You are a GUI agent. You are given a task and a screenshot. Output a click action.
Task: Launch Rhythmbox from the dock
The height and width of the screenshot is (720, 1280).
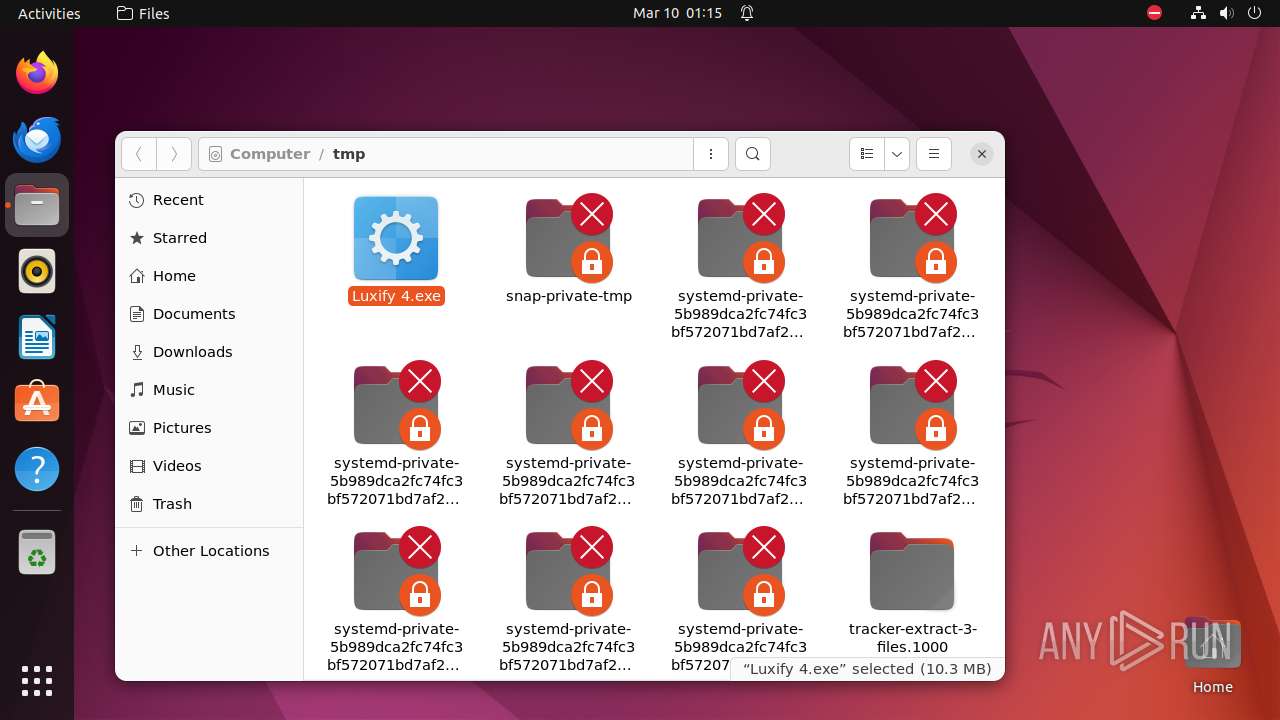point(37,271)
